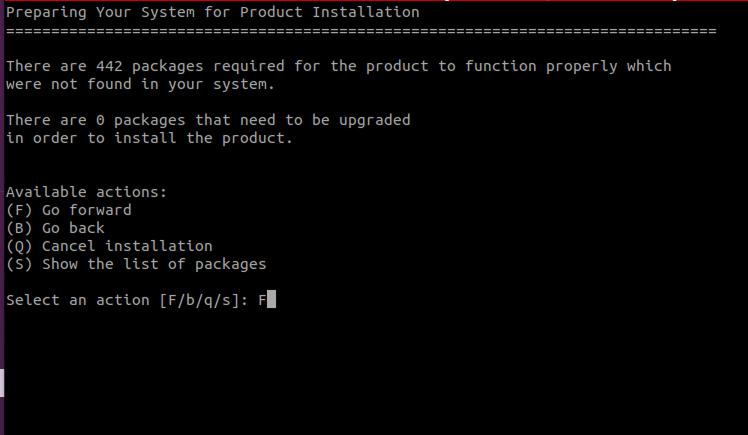The image size is (748, 435).
Task: Click the number 442 in the package count
Action: pos(109,66)
